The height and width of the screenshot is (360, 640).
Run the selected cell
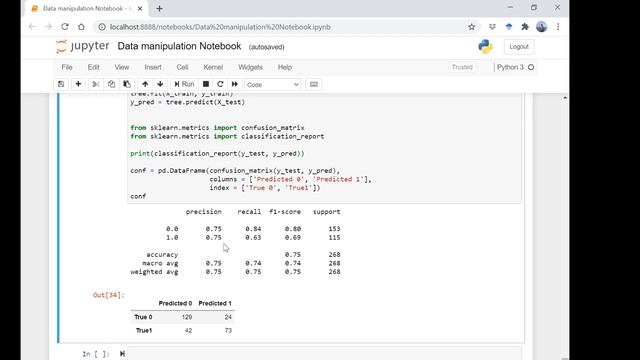(184, 84)
